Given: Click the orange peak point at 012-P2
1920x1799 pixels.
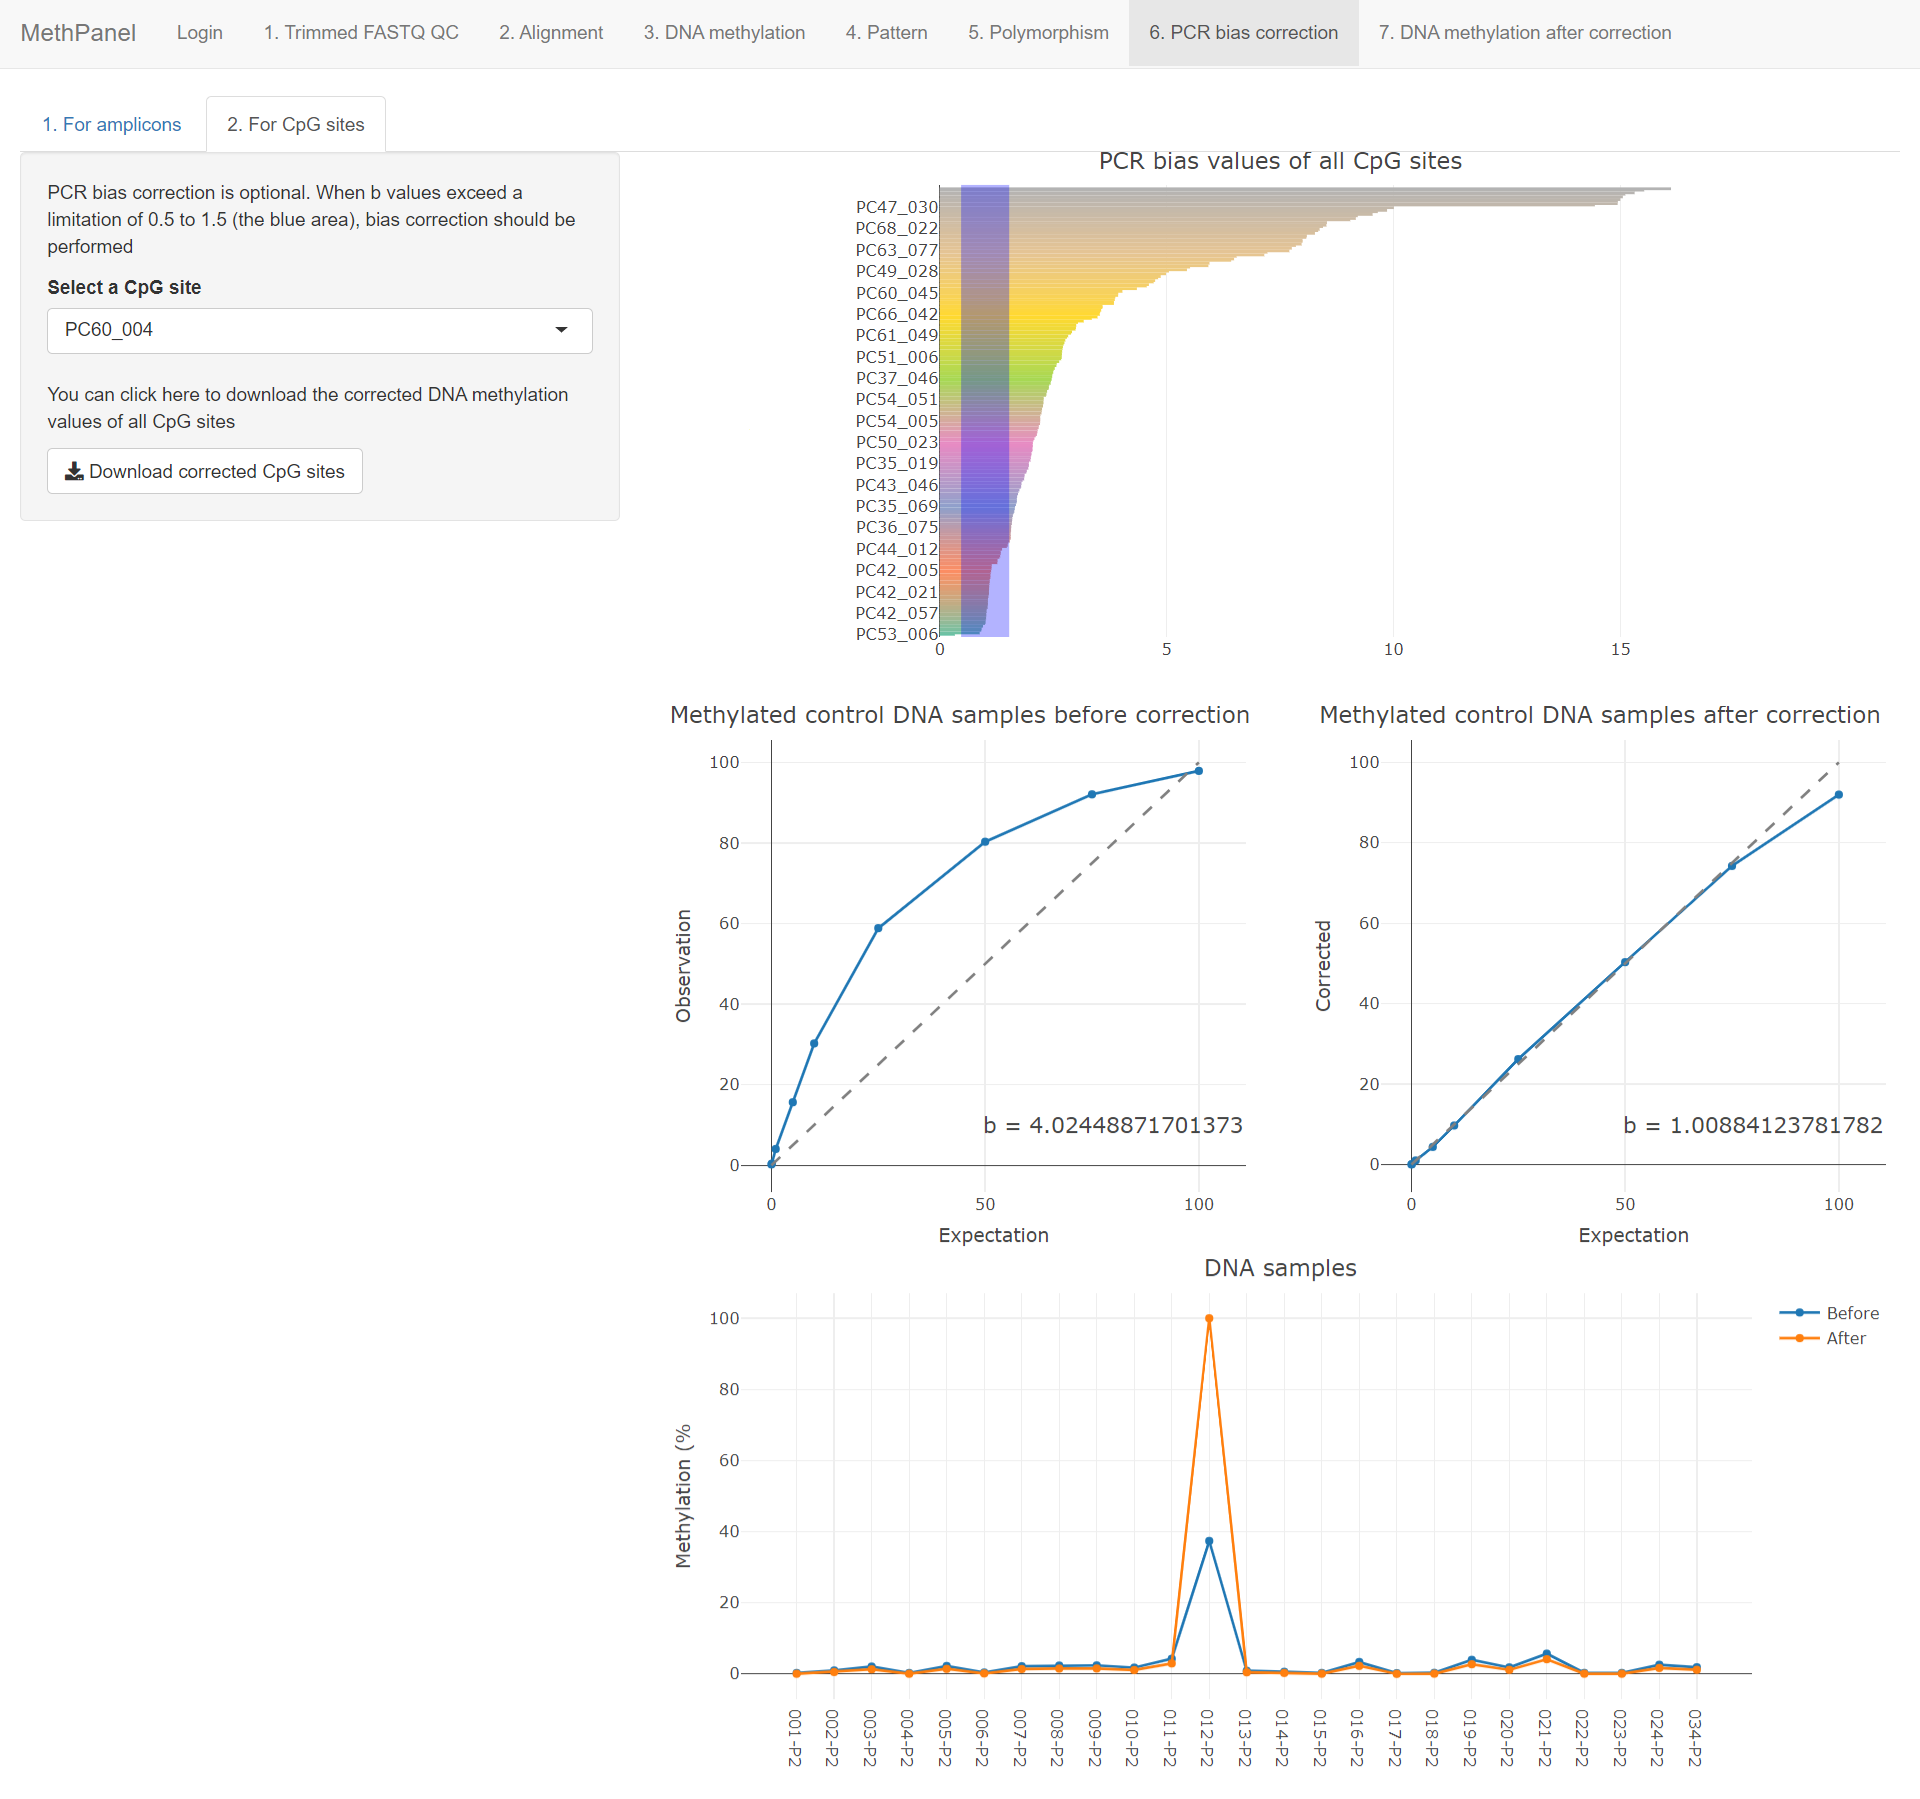Looking at the screenshot, I should click(1209, 1319).
